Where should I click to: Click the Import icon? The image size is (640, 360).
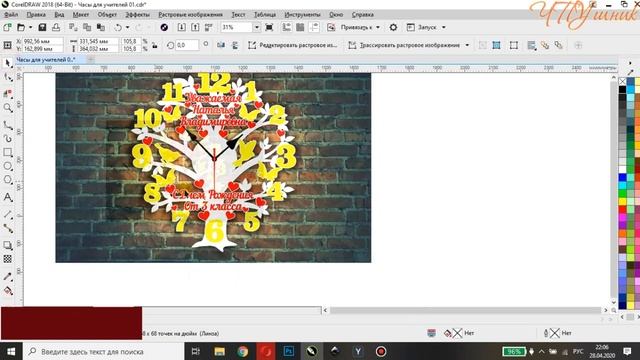click(x=182, y=27)
